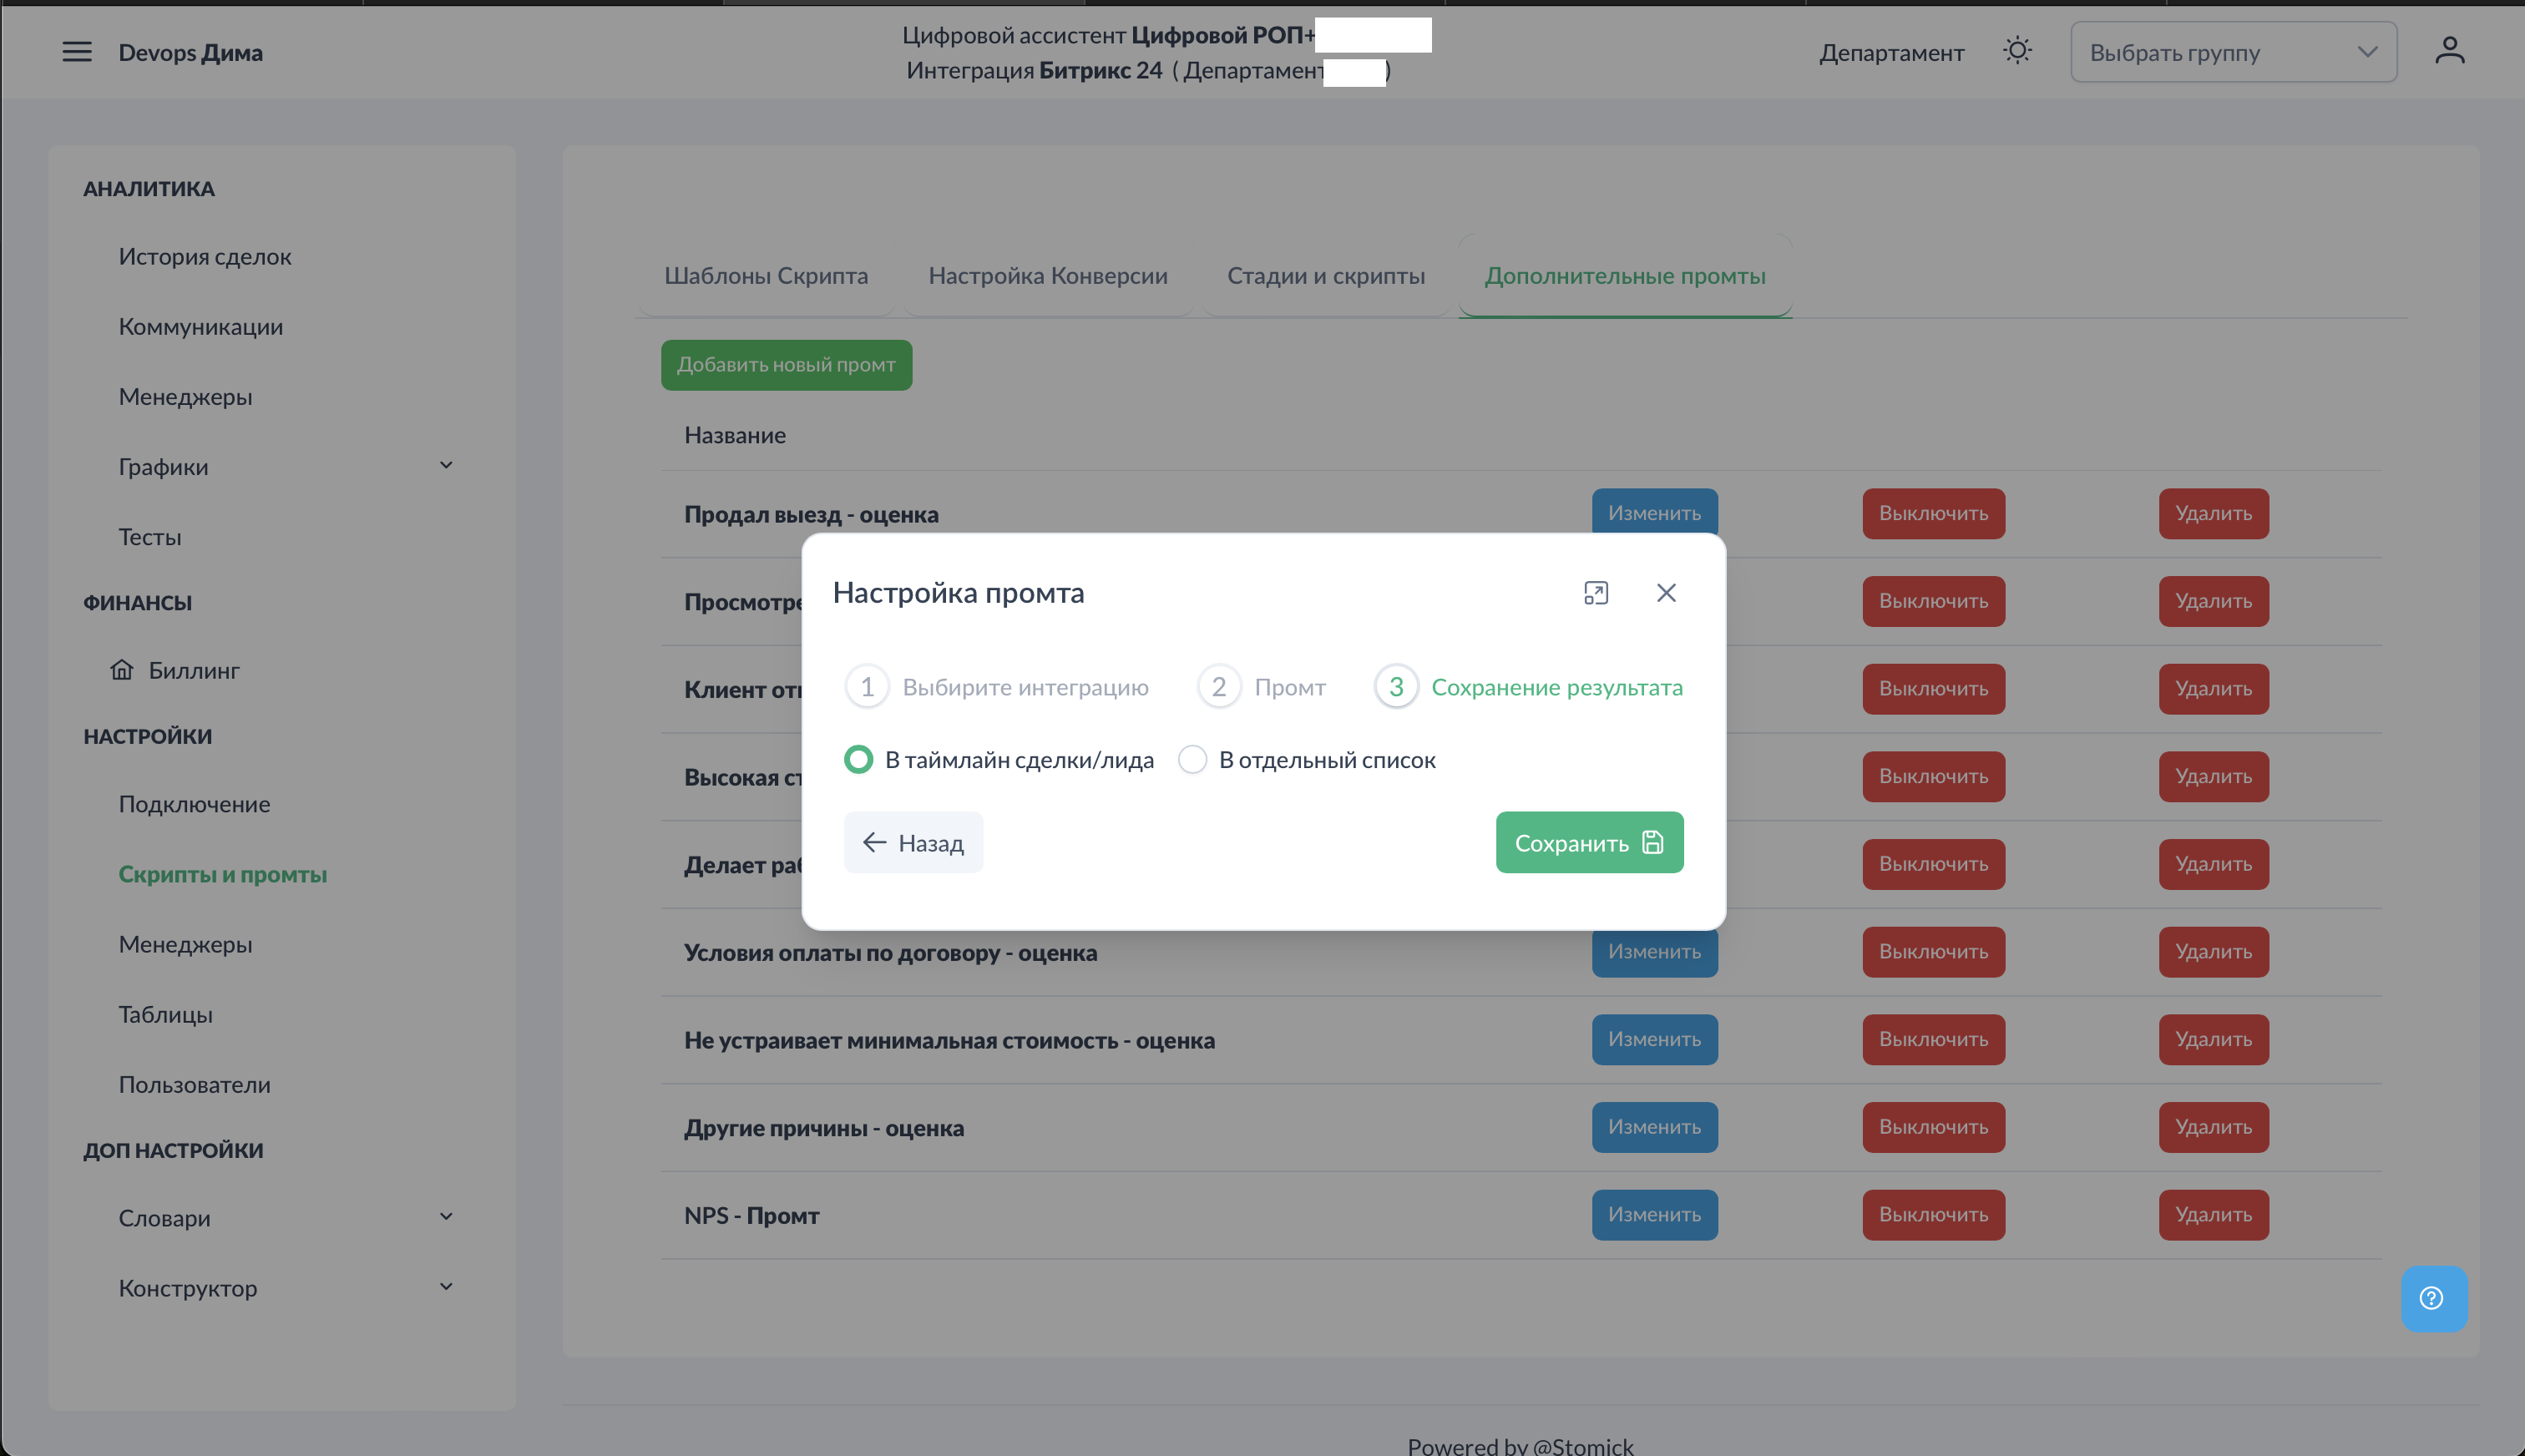Switch to Шаблоны Скрипта tab

[x=766, y=276]
